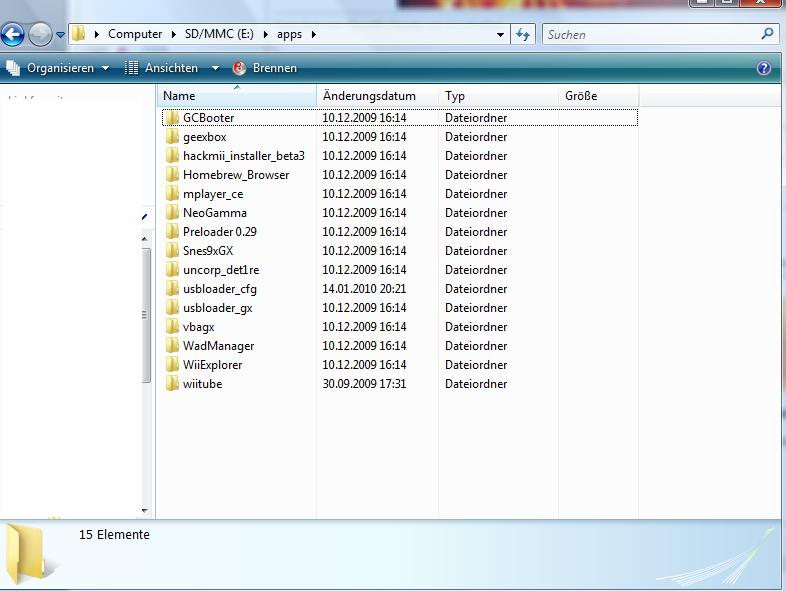Select the usbloader_gx folder icon
Viewport: 786px width, 591px height.
[x=172, y=307]
